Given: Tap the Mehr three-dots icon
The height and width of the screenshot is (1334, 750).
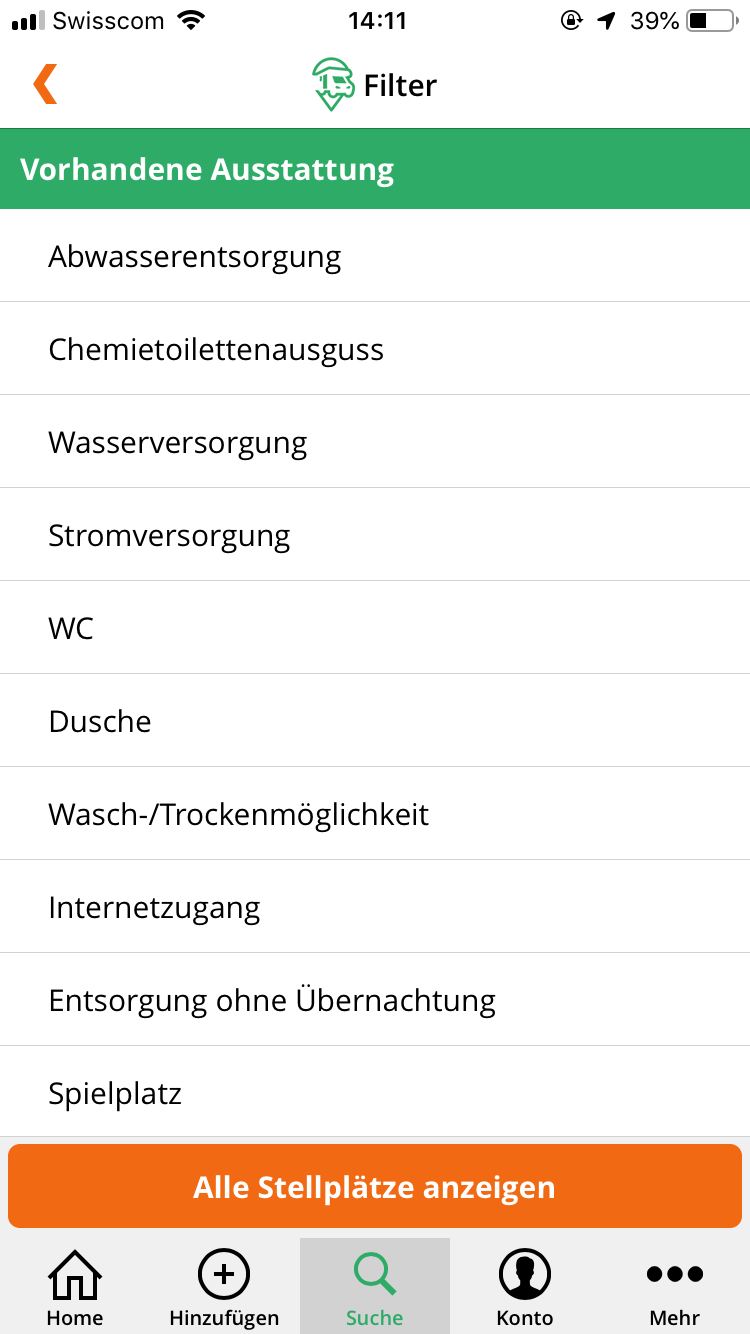Looking at the screenshot, I should tap(675, 1274).
